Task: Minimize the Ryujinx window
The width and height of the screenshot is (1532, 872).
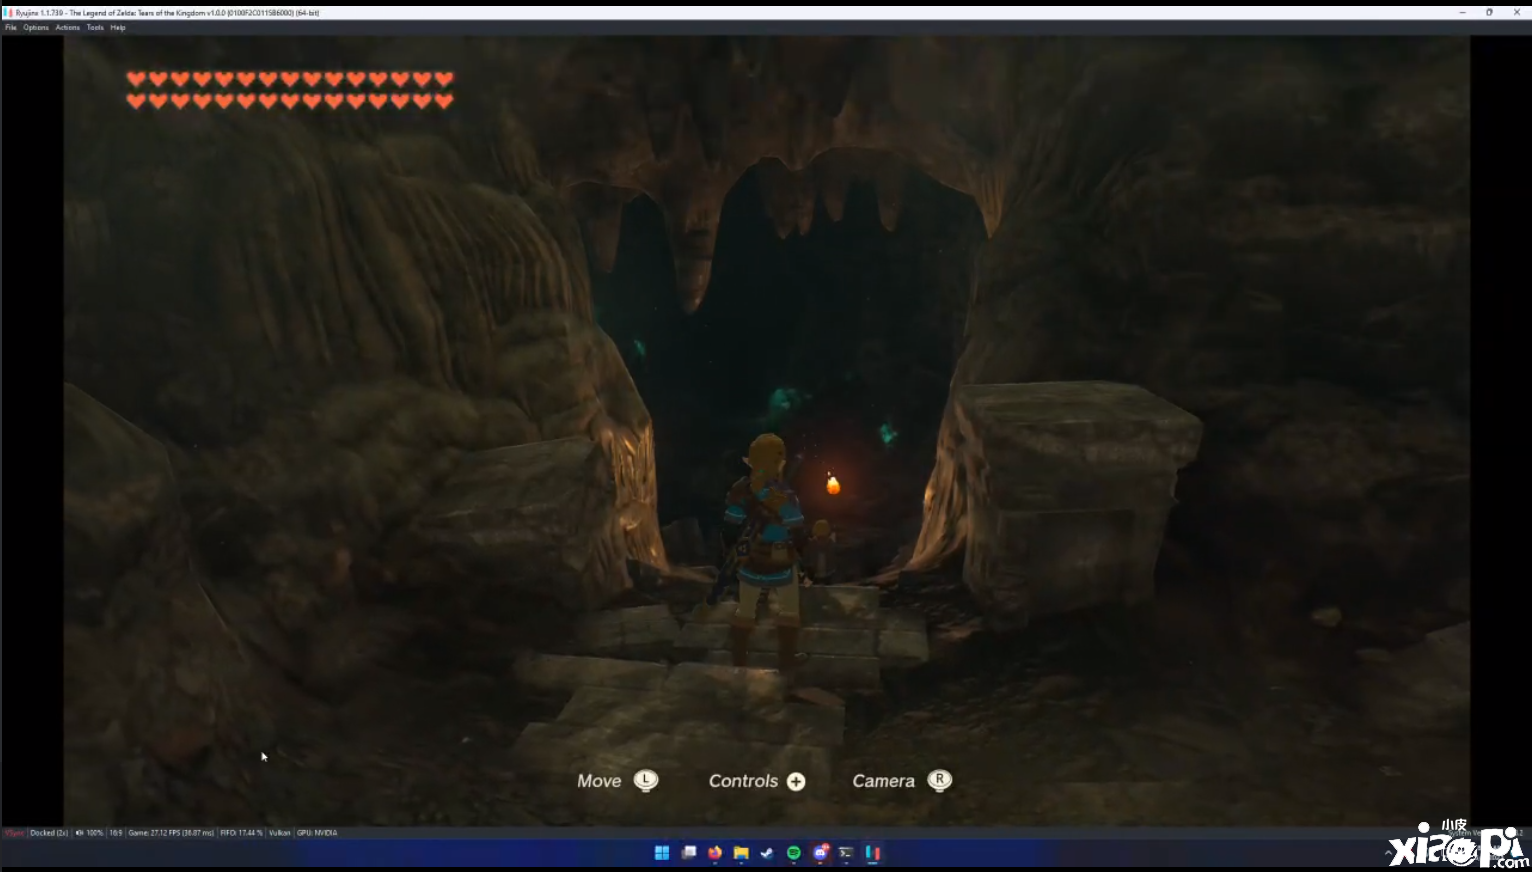Action: pos(1462,13)
